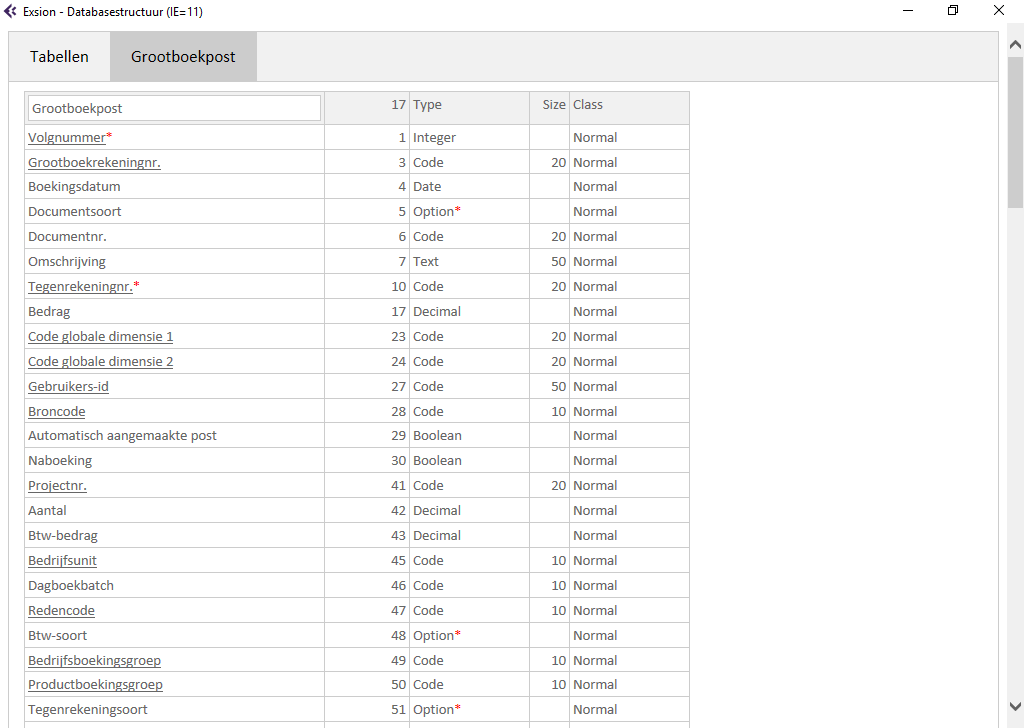Viewport: 1024px width, 728px height.
Task: Click the scrollbar down arrow
Action: [x=1015, y=706]
